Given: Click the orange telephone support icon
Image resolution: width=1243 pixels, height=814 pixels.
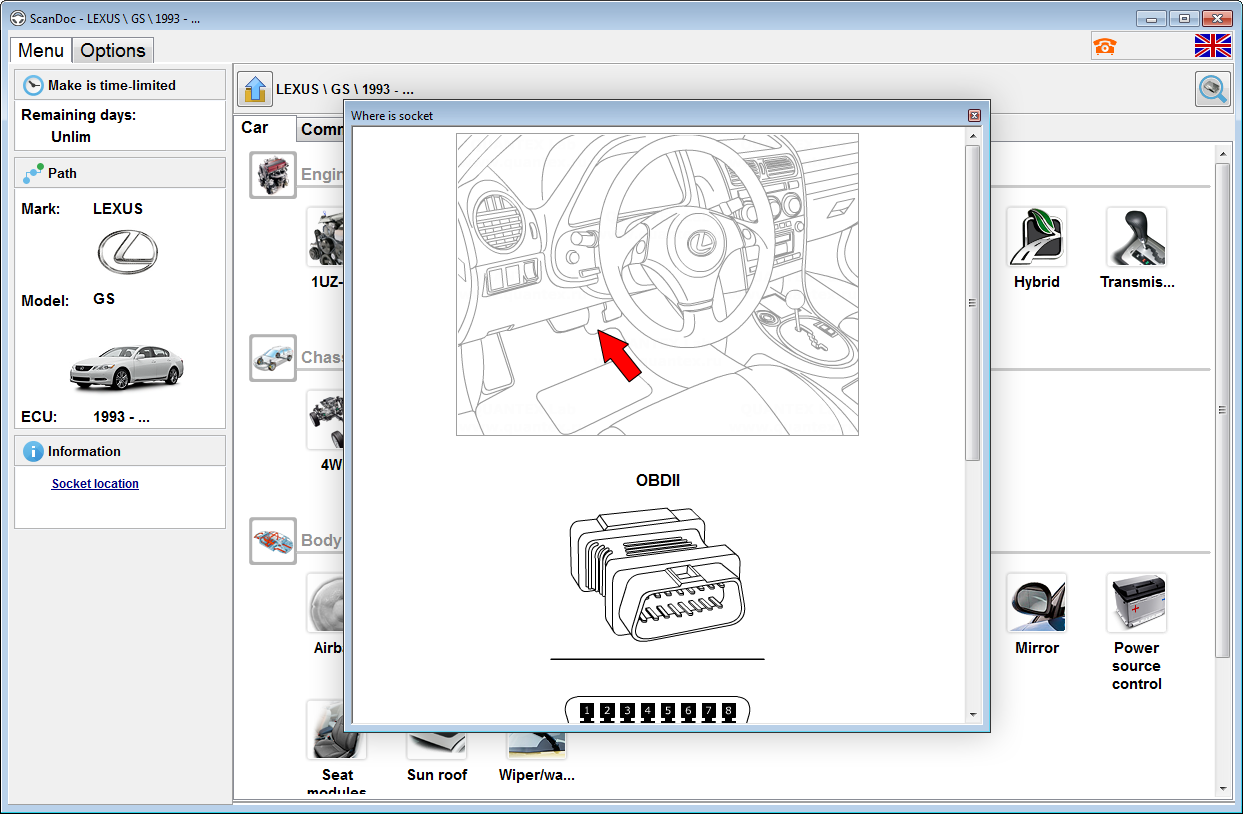Looking at the screenshot, I should click(1105, 46).
